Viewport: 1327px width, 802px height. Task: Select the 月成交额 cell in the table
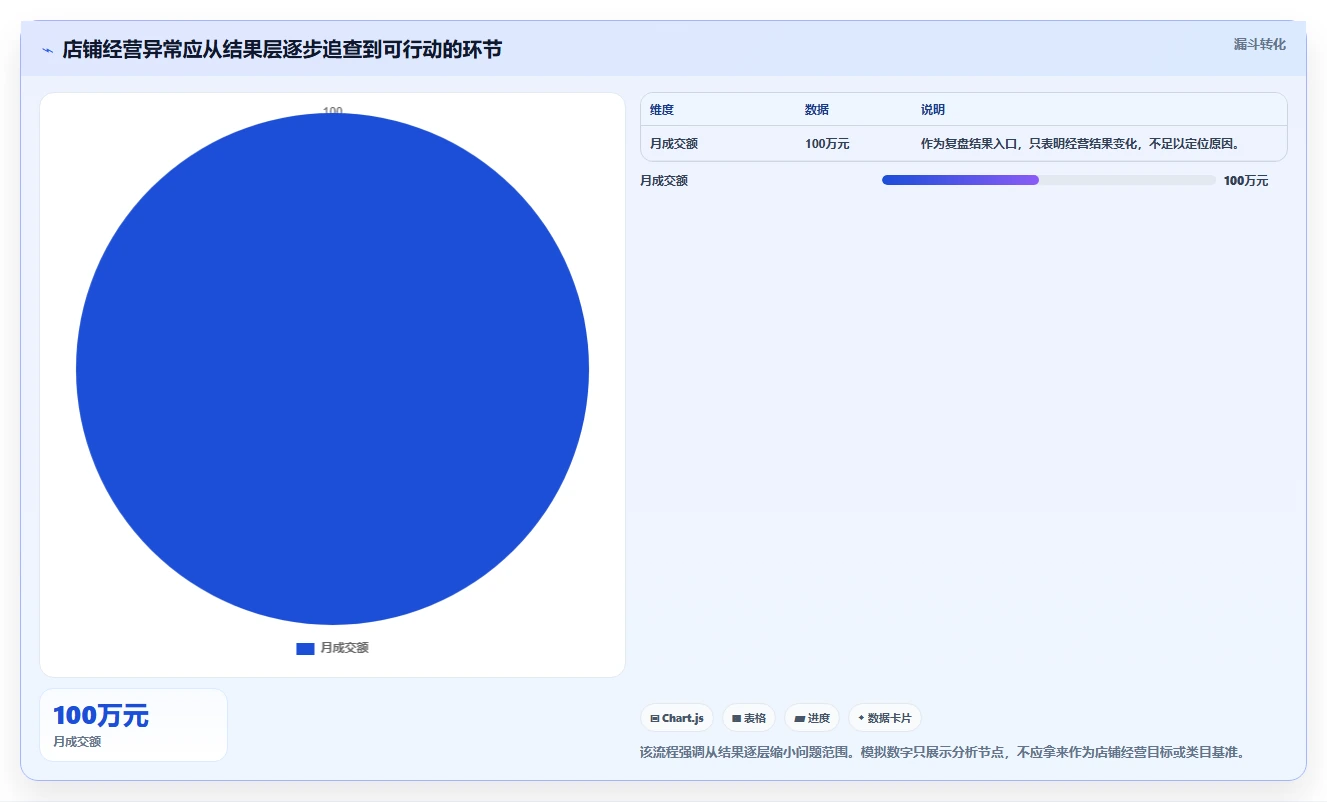tap(674, 144)
